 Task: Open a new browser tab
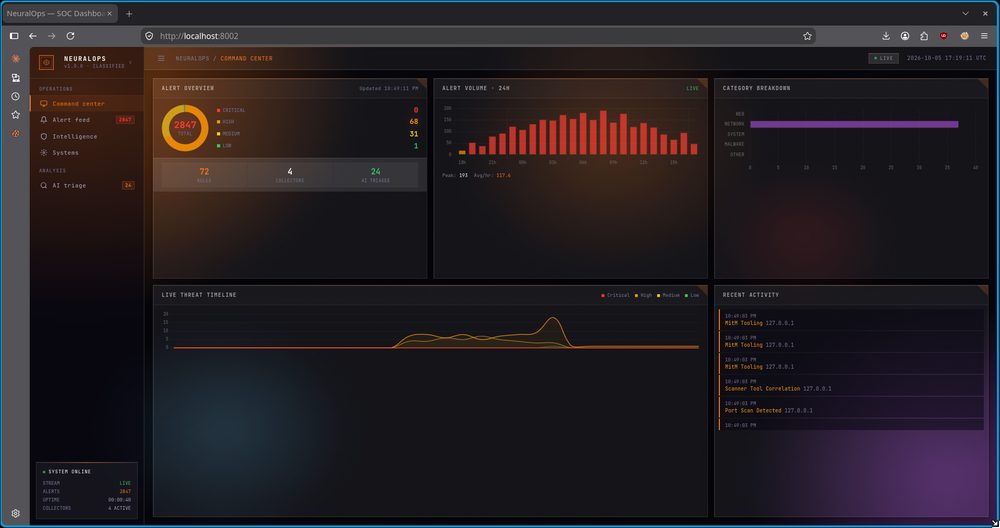pyautogui.click(x=129, y=13)
